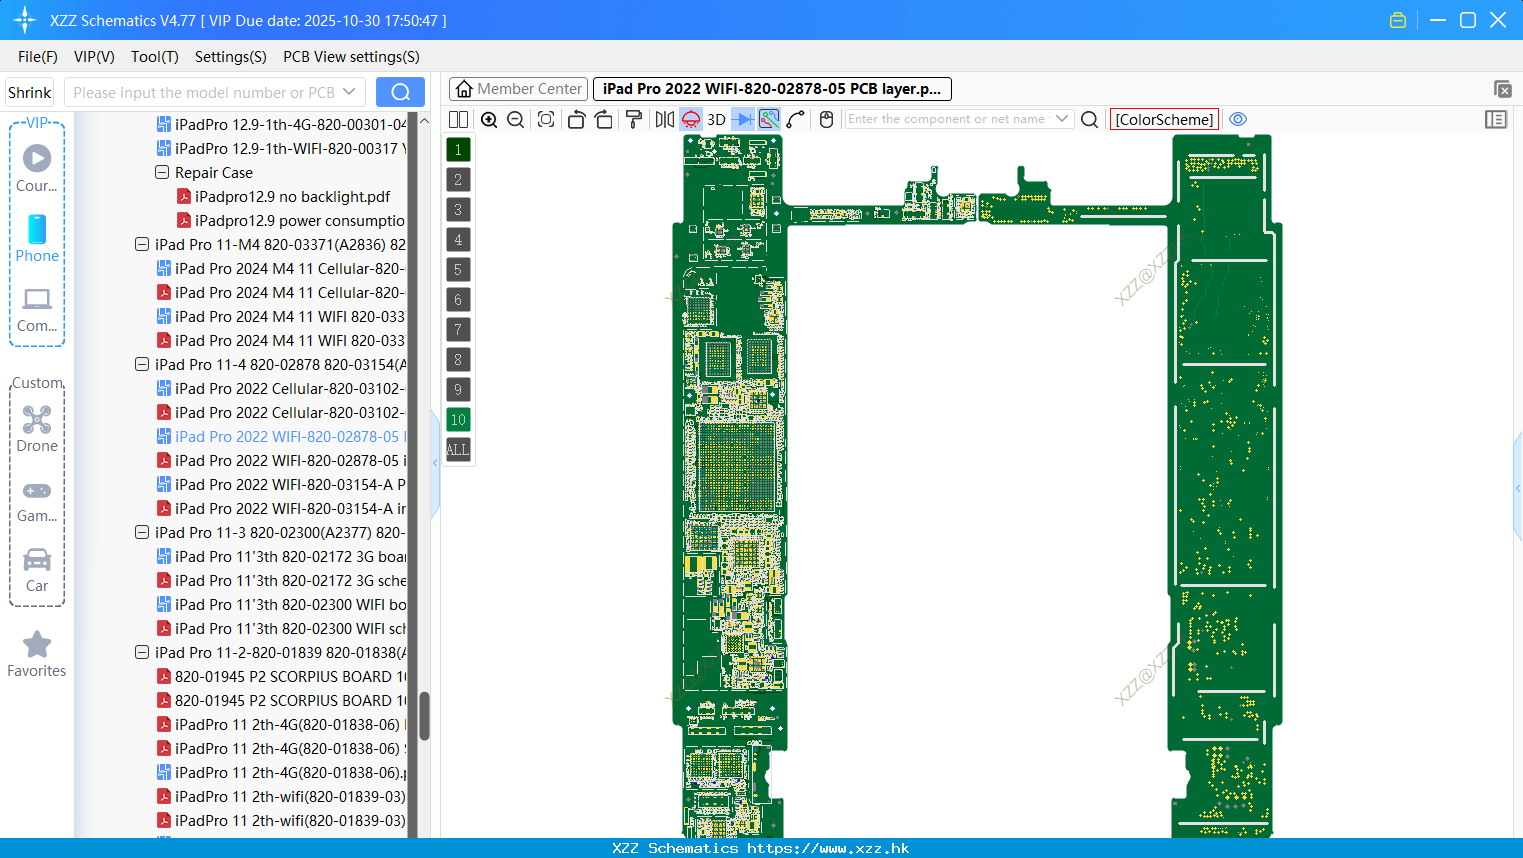Rotate board counter-clockwise
The height and width of the screenshot is (858, 1523).
(576, 119)
